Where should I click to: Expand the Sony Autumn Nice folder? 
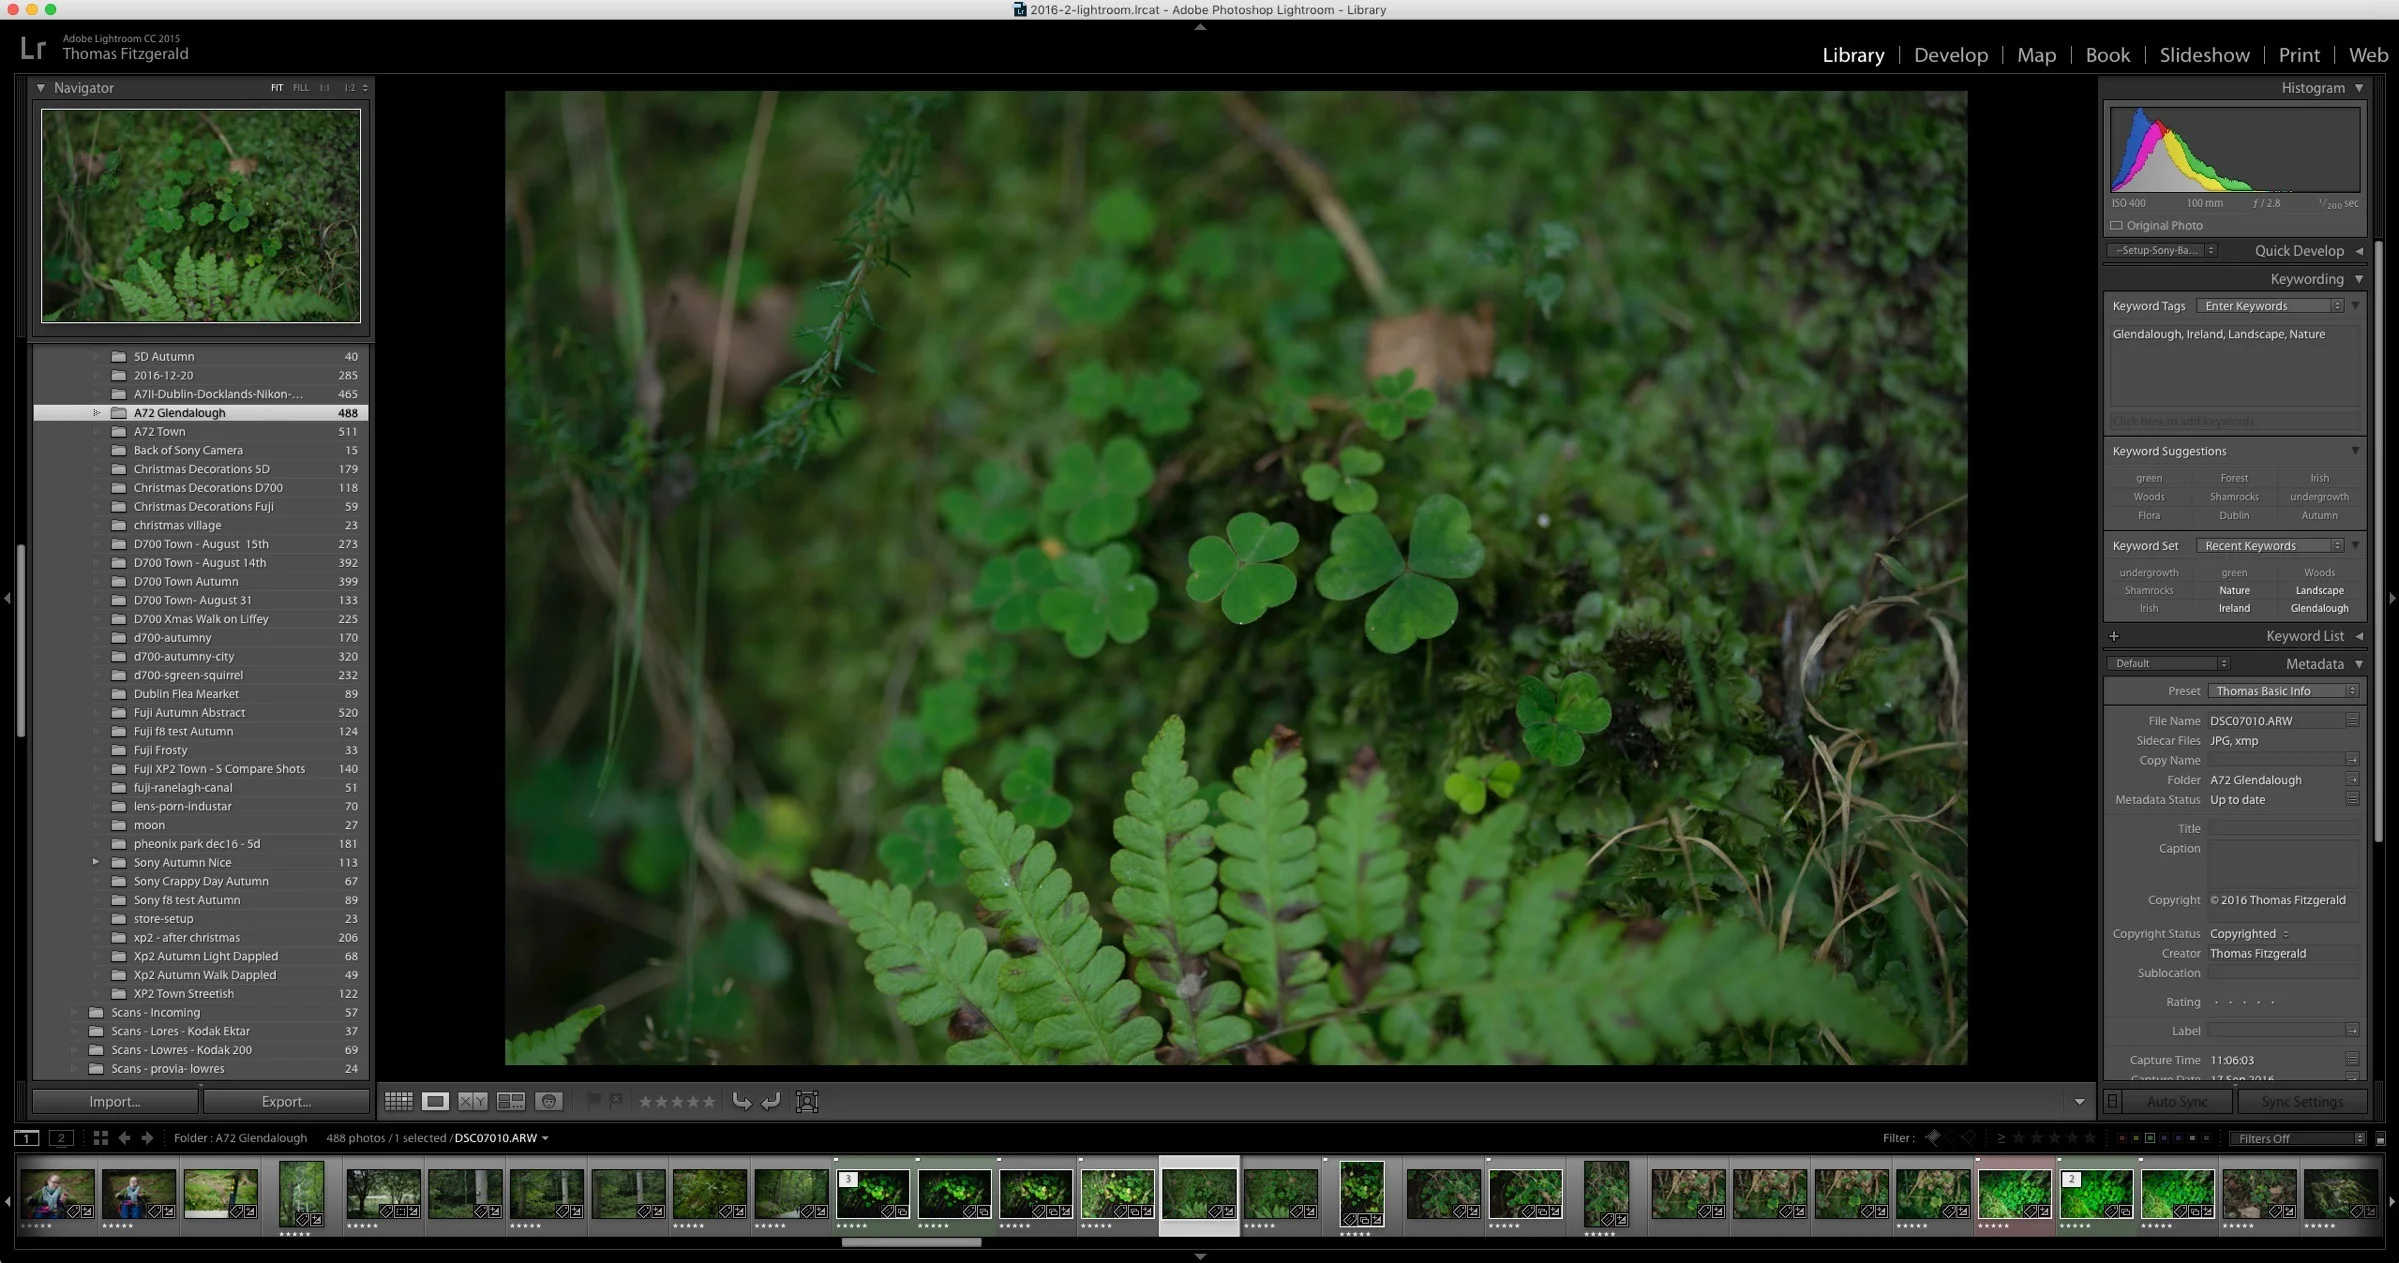point(96,862)
